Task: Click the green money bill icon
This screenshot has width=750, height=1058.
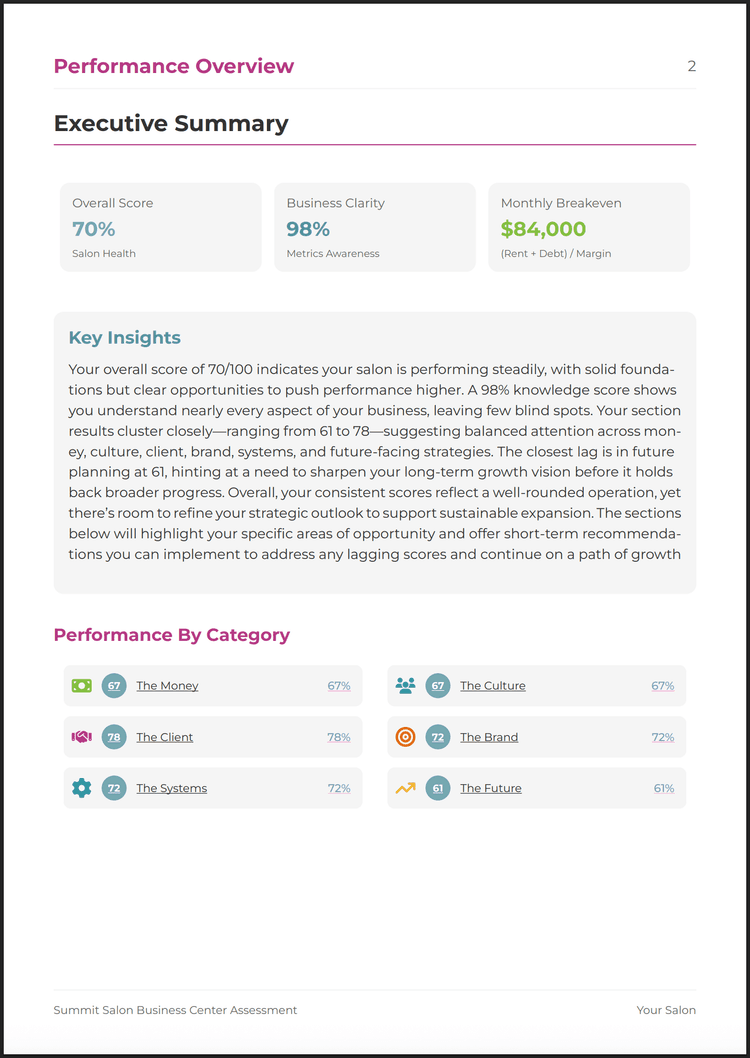Action: pyautogui.click(x=82, y=686)
